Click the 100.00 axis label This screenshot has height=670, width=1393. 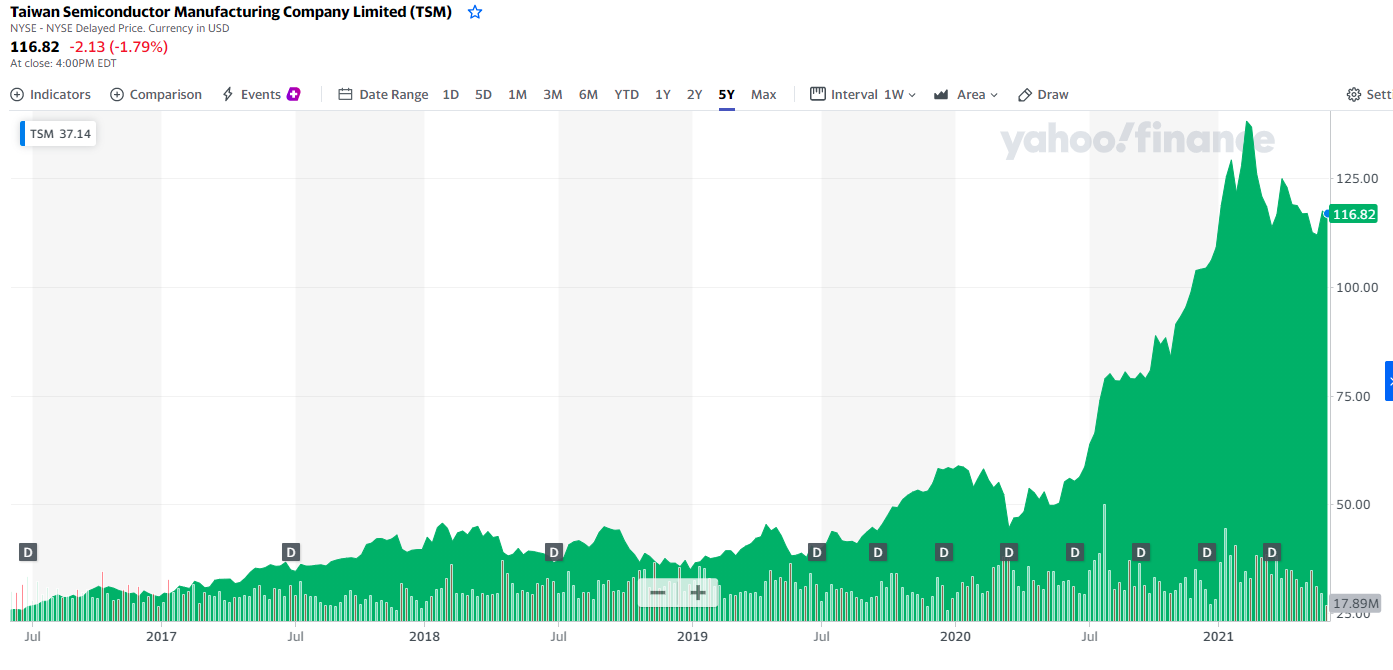[x=1357, y=287]
